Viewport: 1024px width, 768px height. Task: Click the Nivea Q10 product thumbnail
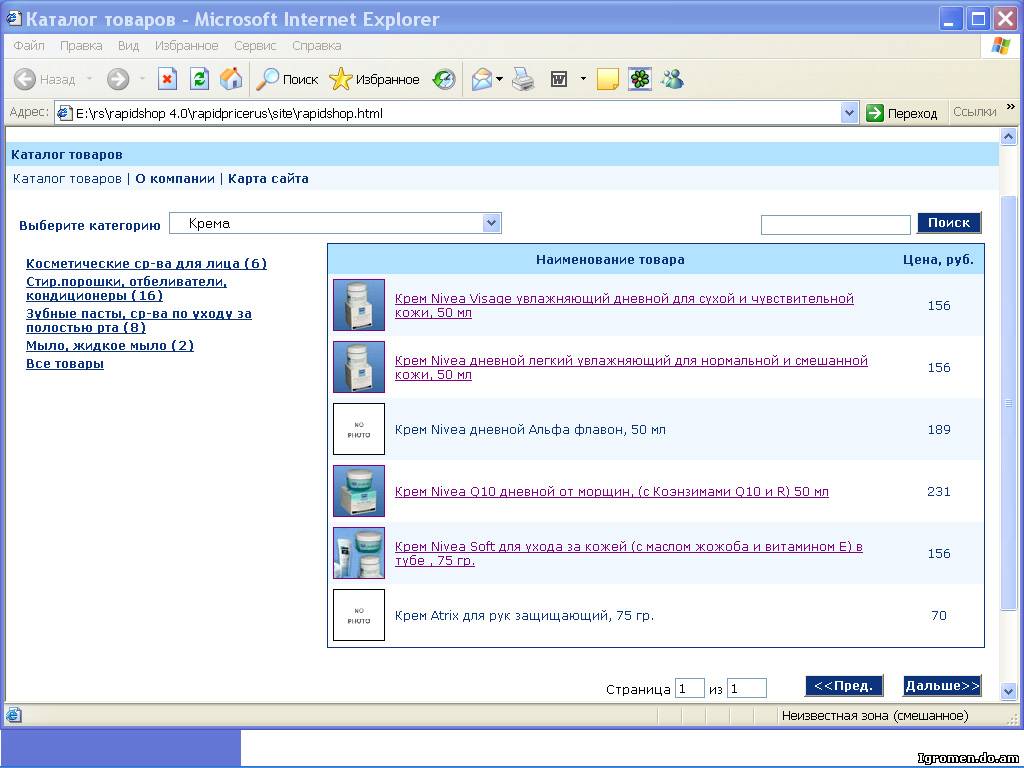click(359, 491)
